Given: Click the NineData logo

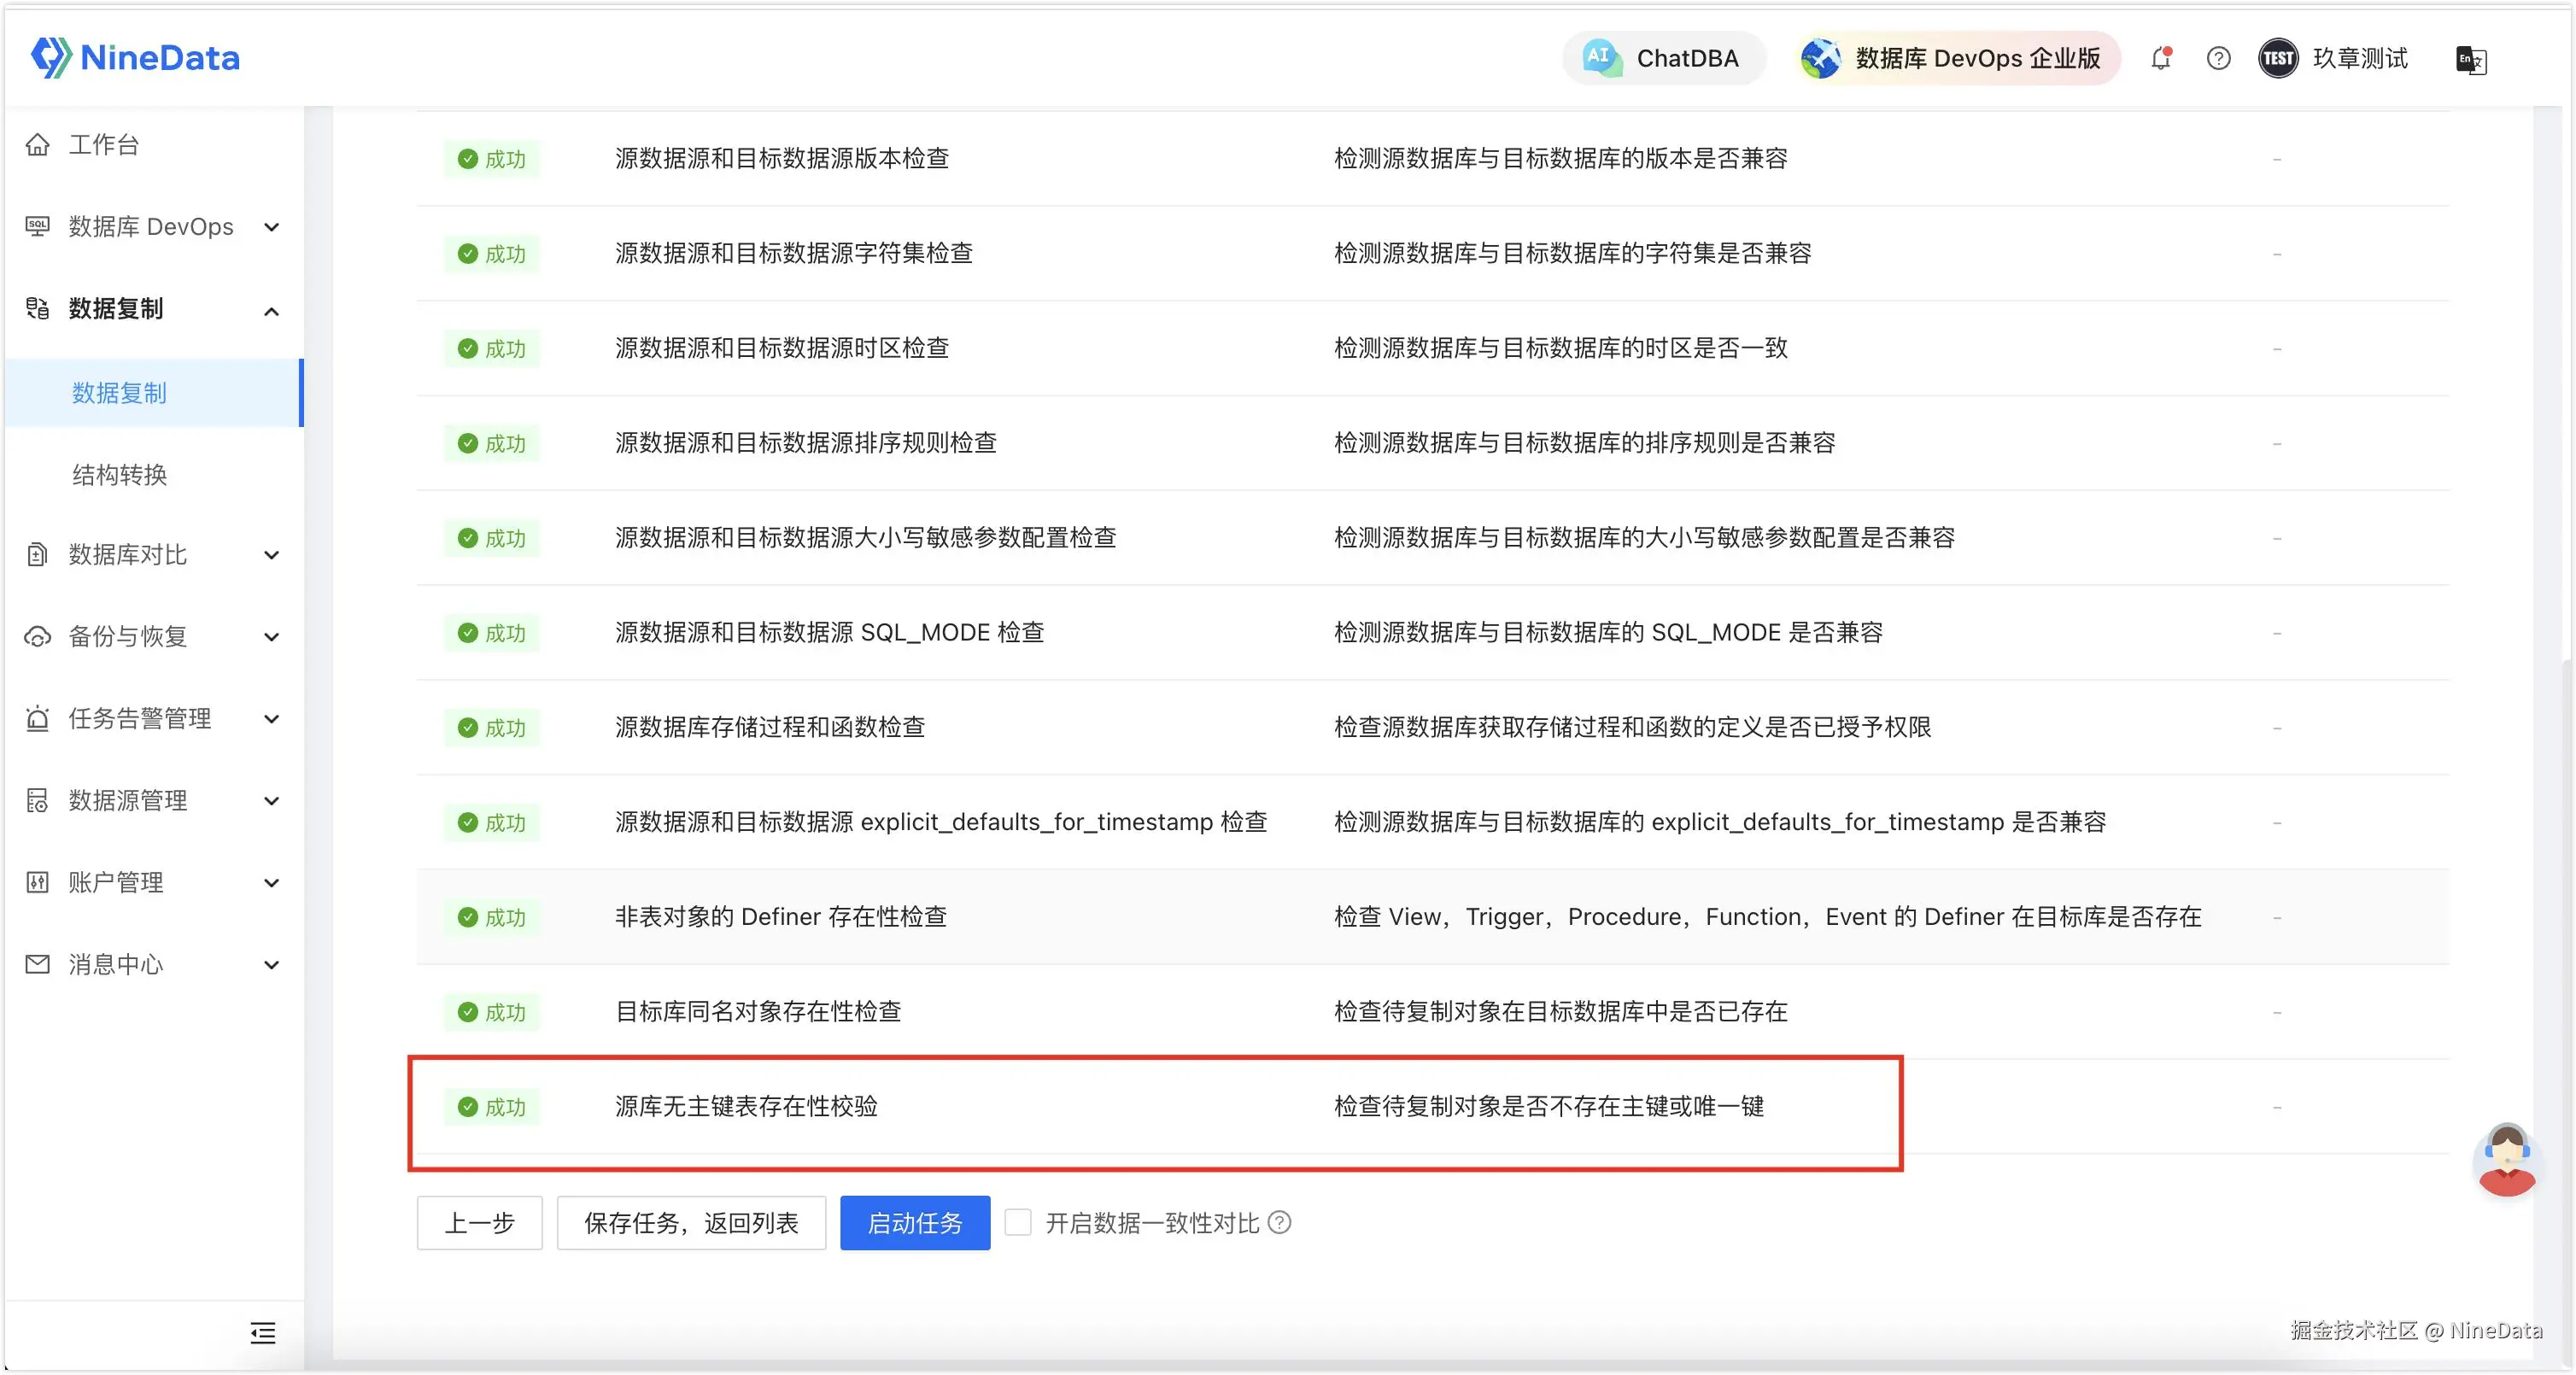Looking at the screenshot, I should (x=135, y=57).
